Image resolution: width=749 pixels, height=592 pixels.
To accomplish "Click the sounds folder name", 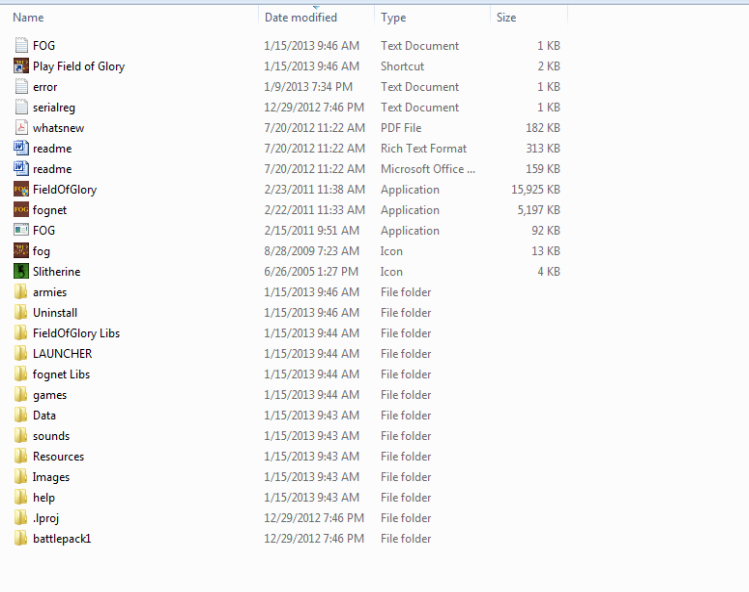I will (x=51, y=436).
